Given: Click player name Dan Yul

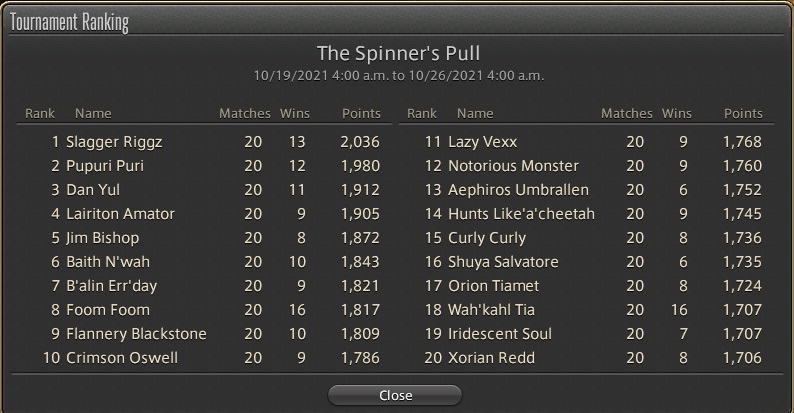Looking at the screenshot, I should pos(93,190).
